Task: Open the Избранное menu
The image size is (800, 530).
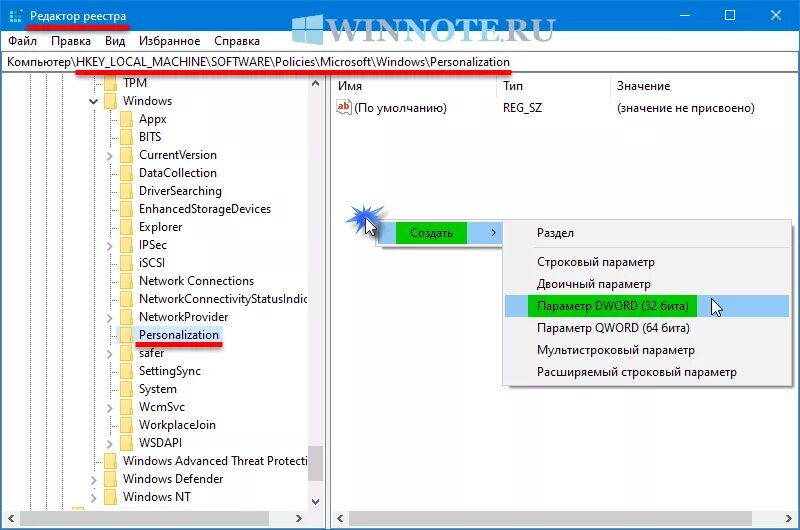Action: (169, 41)
